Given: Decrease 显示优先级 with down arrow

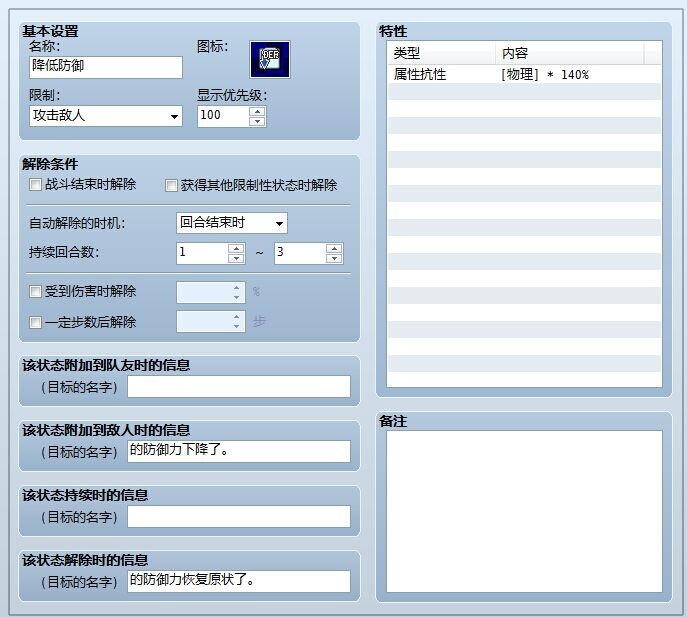Looking at the screenshot, I should click(x=257, y=121).
